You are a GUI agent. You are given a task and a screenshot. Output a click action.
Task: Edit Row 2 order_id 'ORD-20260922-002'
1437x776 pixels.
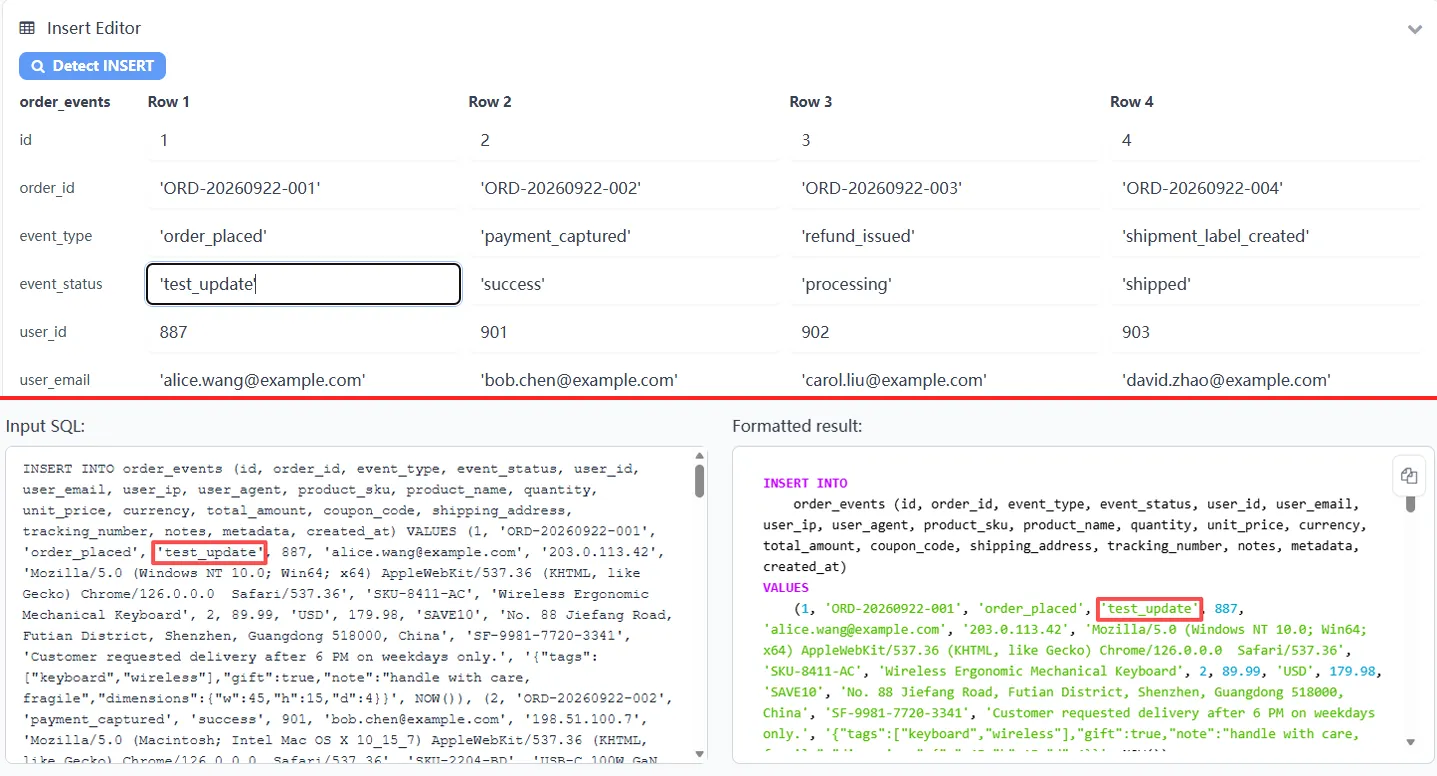(625, 188)
